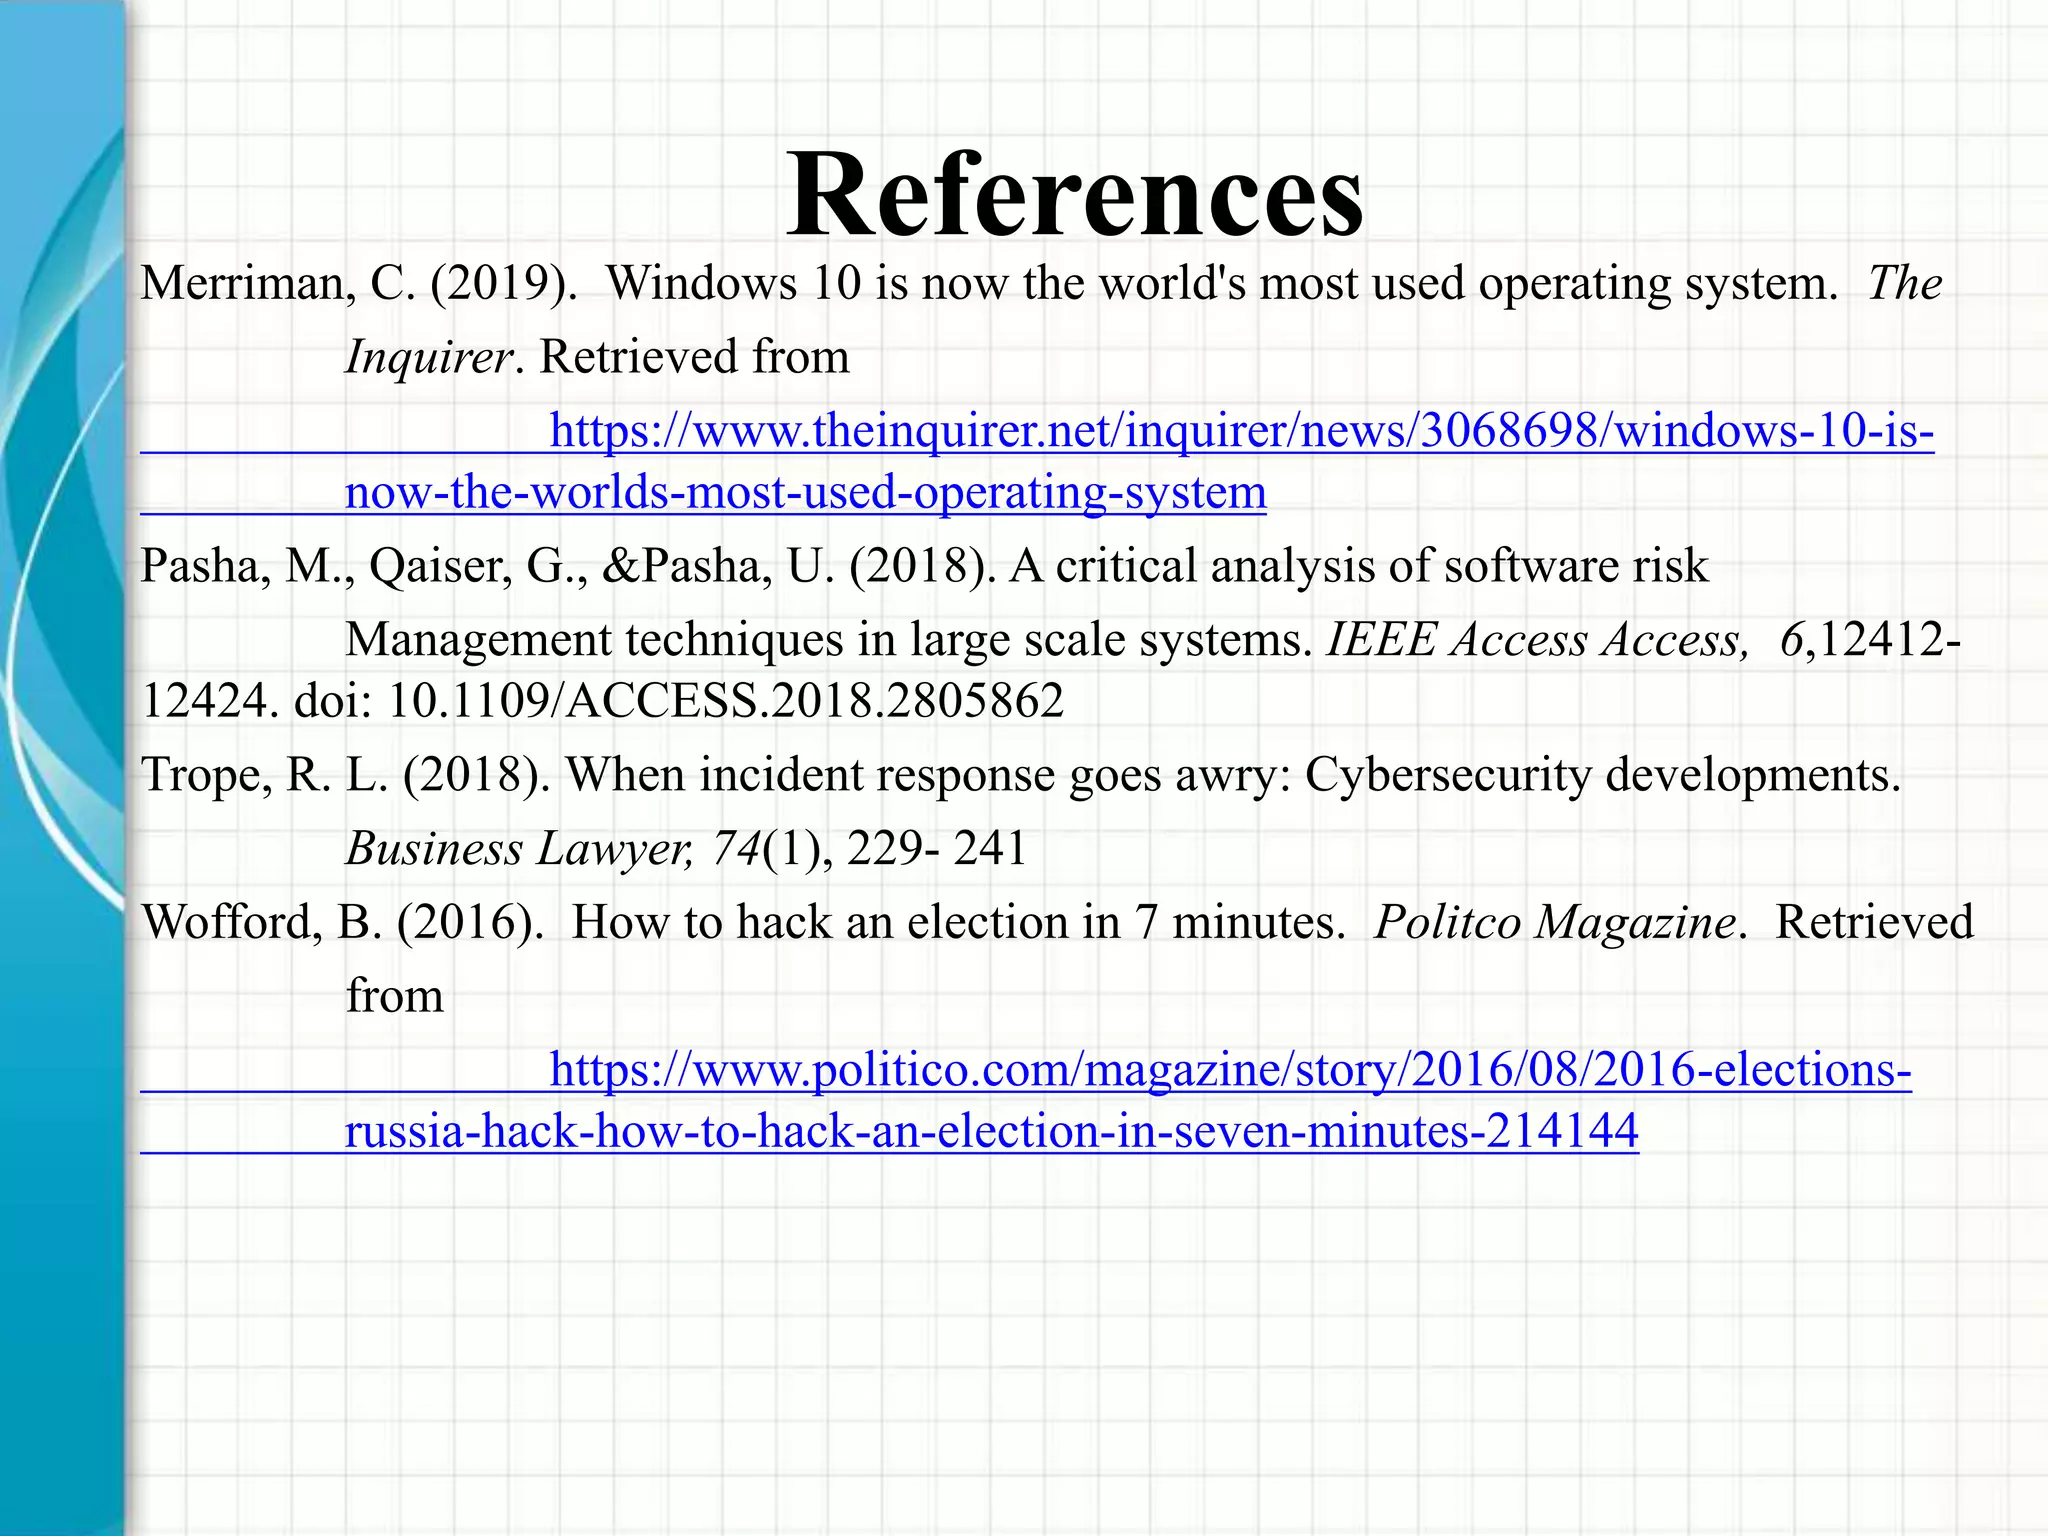Select the italic 'Inquirer' journal name
This screenshot has width=2048, height=1536.
click(428, 358)
